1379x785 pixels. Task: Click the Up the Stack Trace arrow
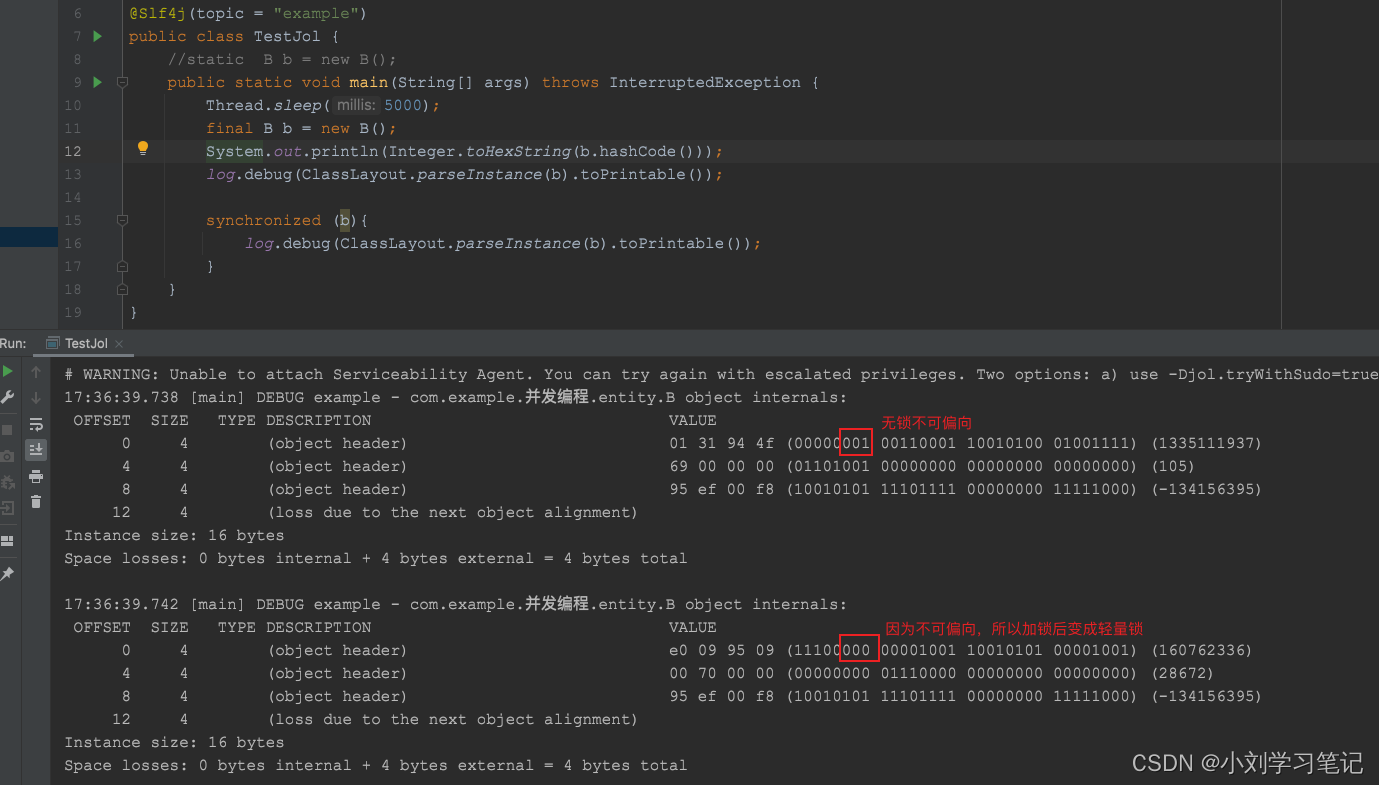pos(36,372)
